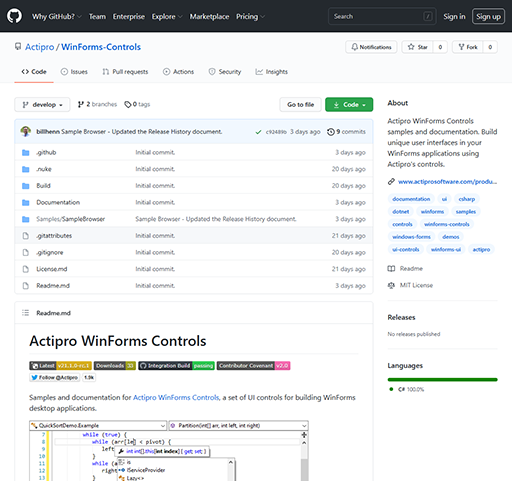Viewport: 512px width, 481px height.
Task: Click the Notifications button
Action: [x=371, y=47]
